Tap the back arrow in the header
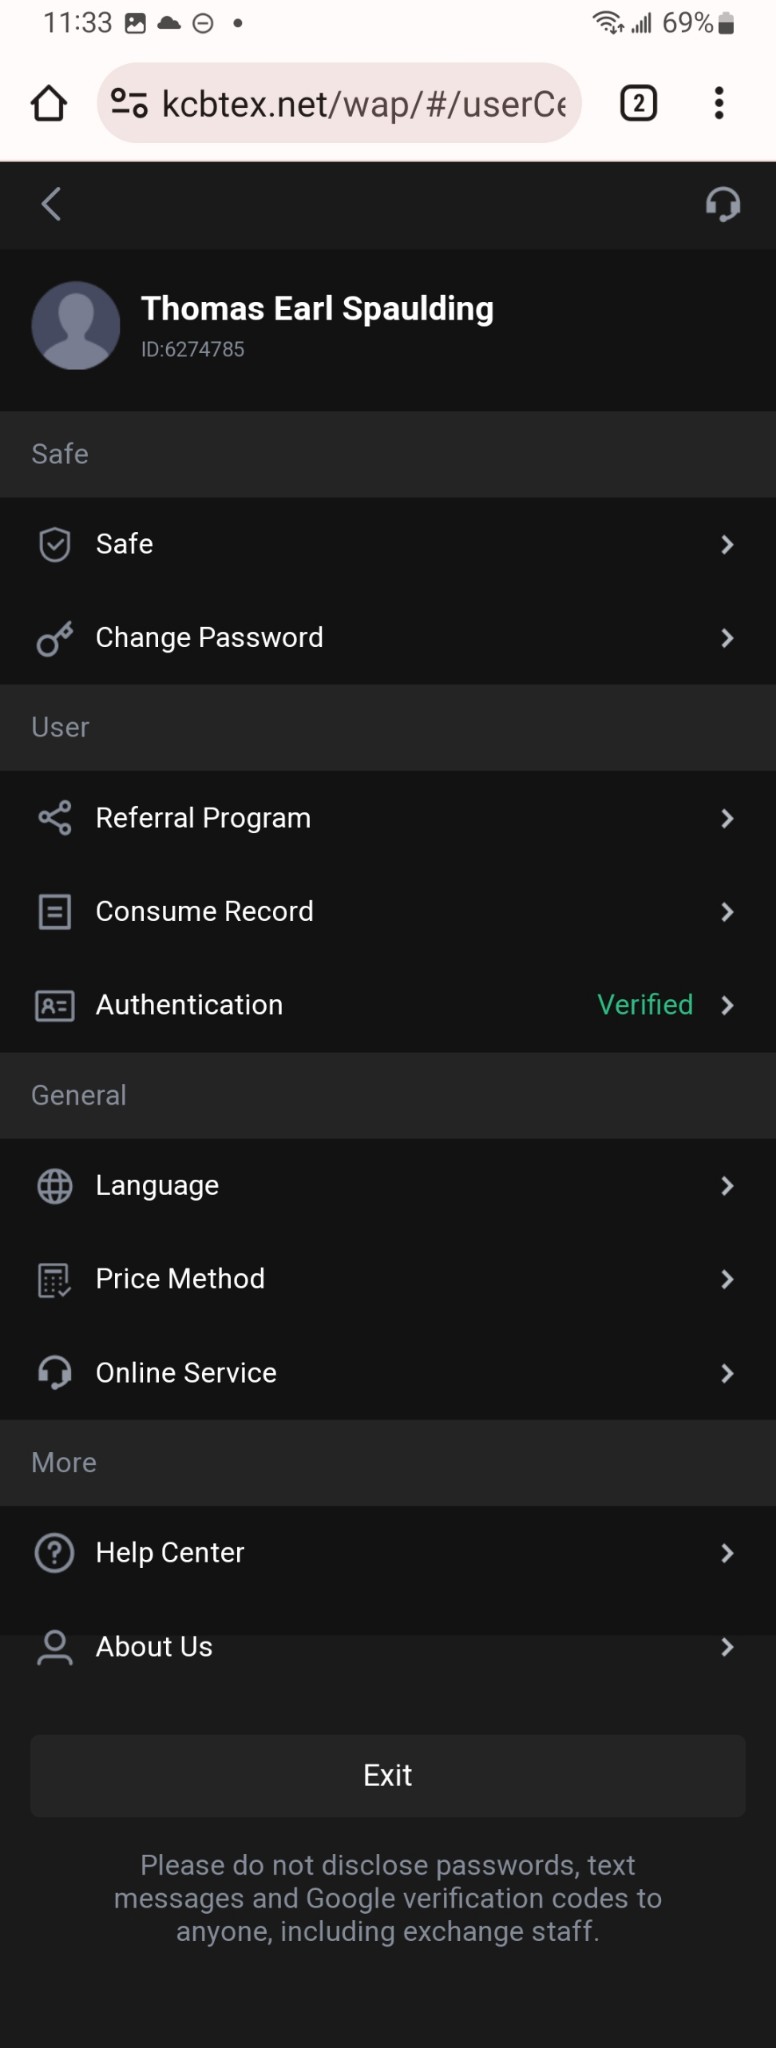776x2048 pixels. pyautogui.click(x=51, y=204)
